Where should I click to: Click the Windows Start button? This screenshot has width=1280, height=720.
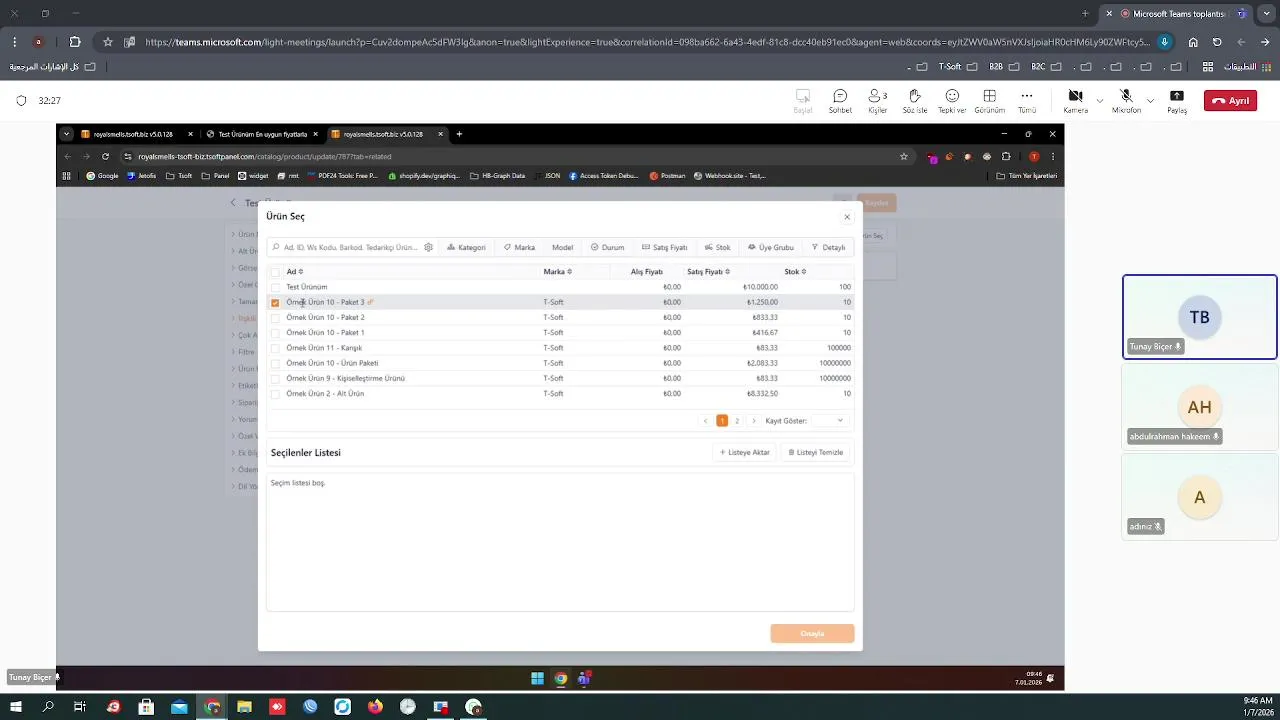(16, 707)
